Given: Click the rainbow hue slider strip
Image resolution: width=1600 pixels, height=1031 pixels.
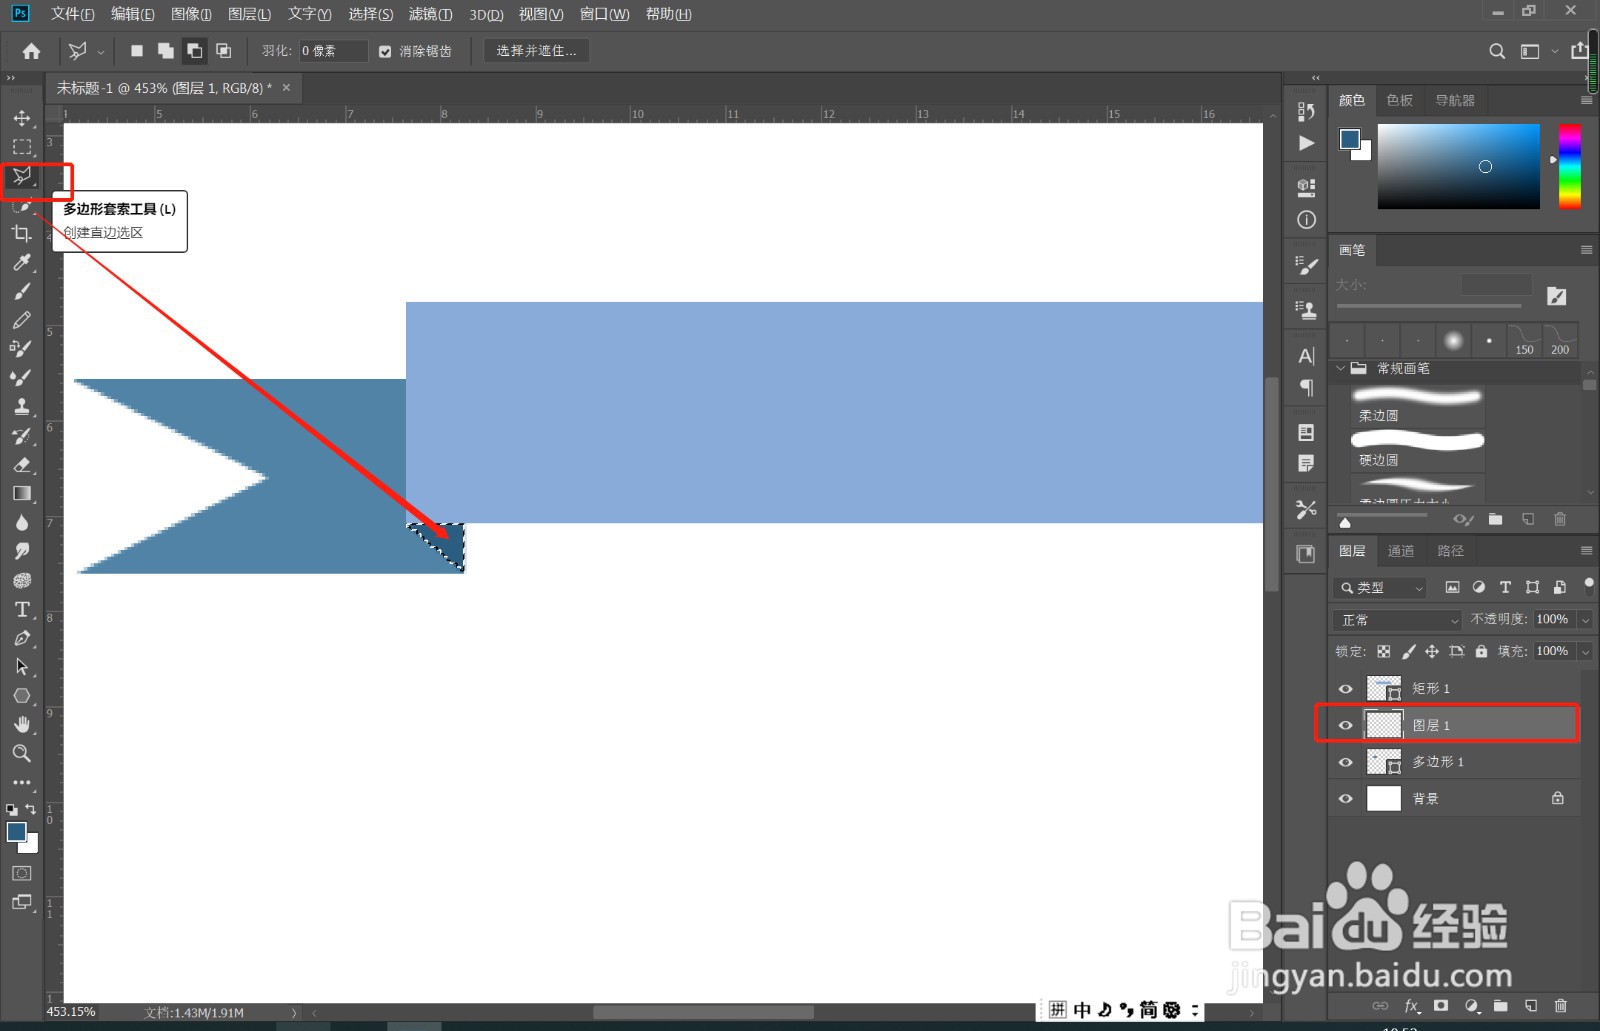Looking at the screenshot, I should (1570, 166).
